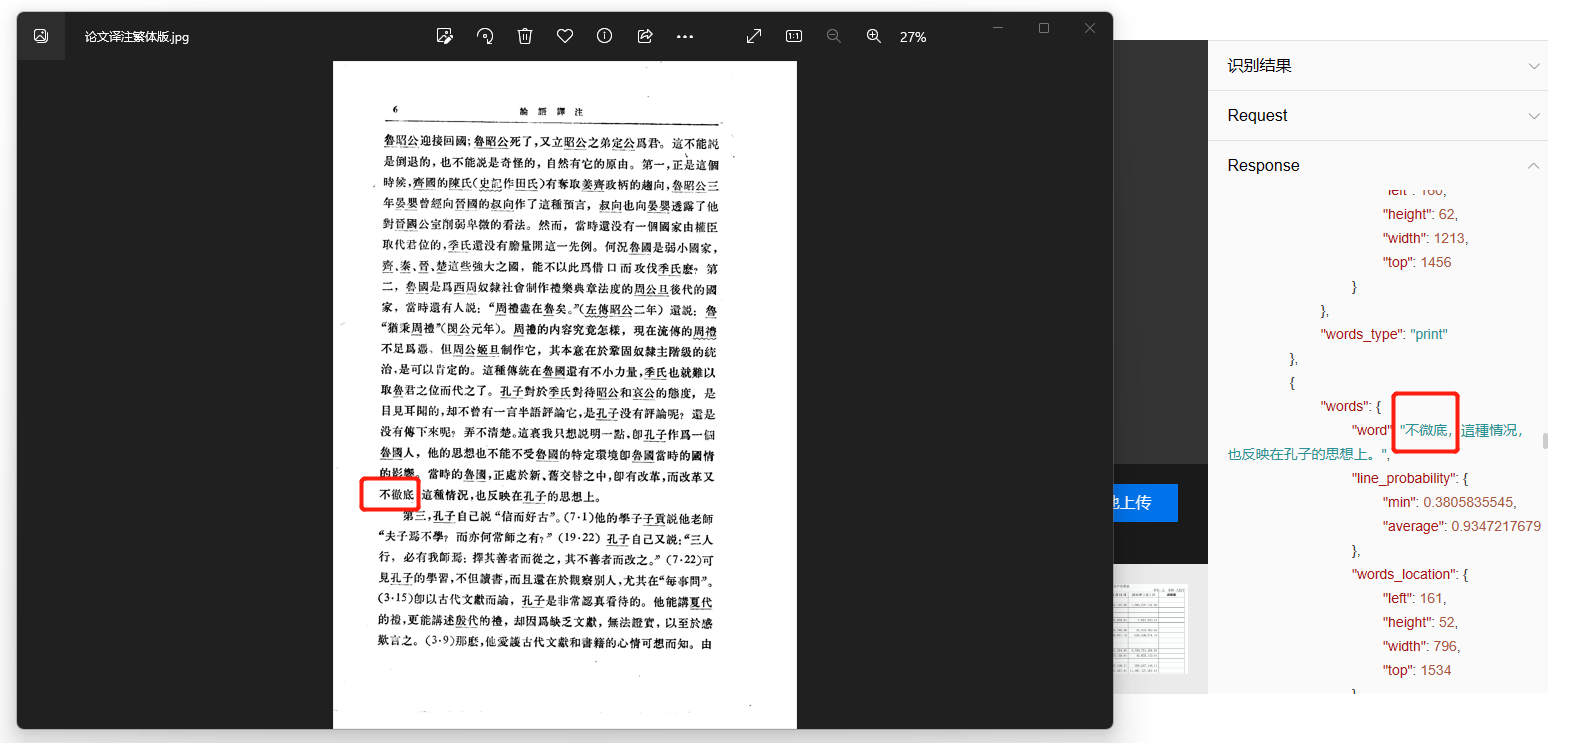Delete the image using the trash icon
The width and height of the screenshot is (1575, 743).
coord(525,36)
